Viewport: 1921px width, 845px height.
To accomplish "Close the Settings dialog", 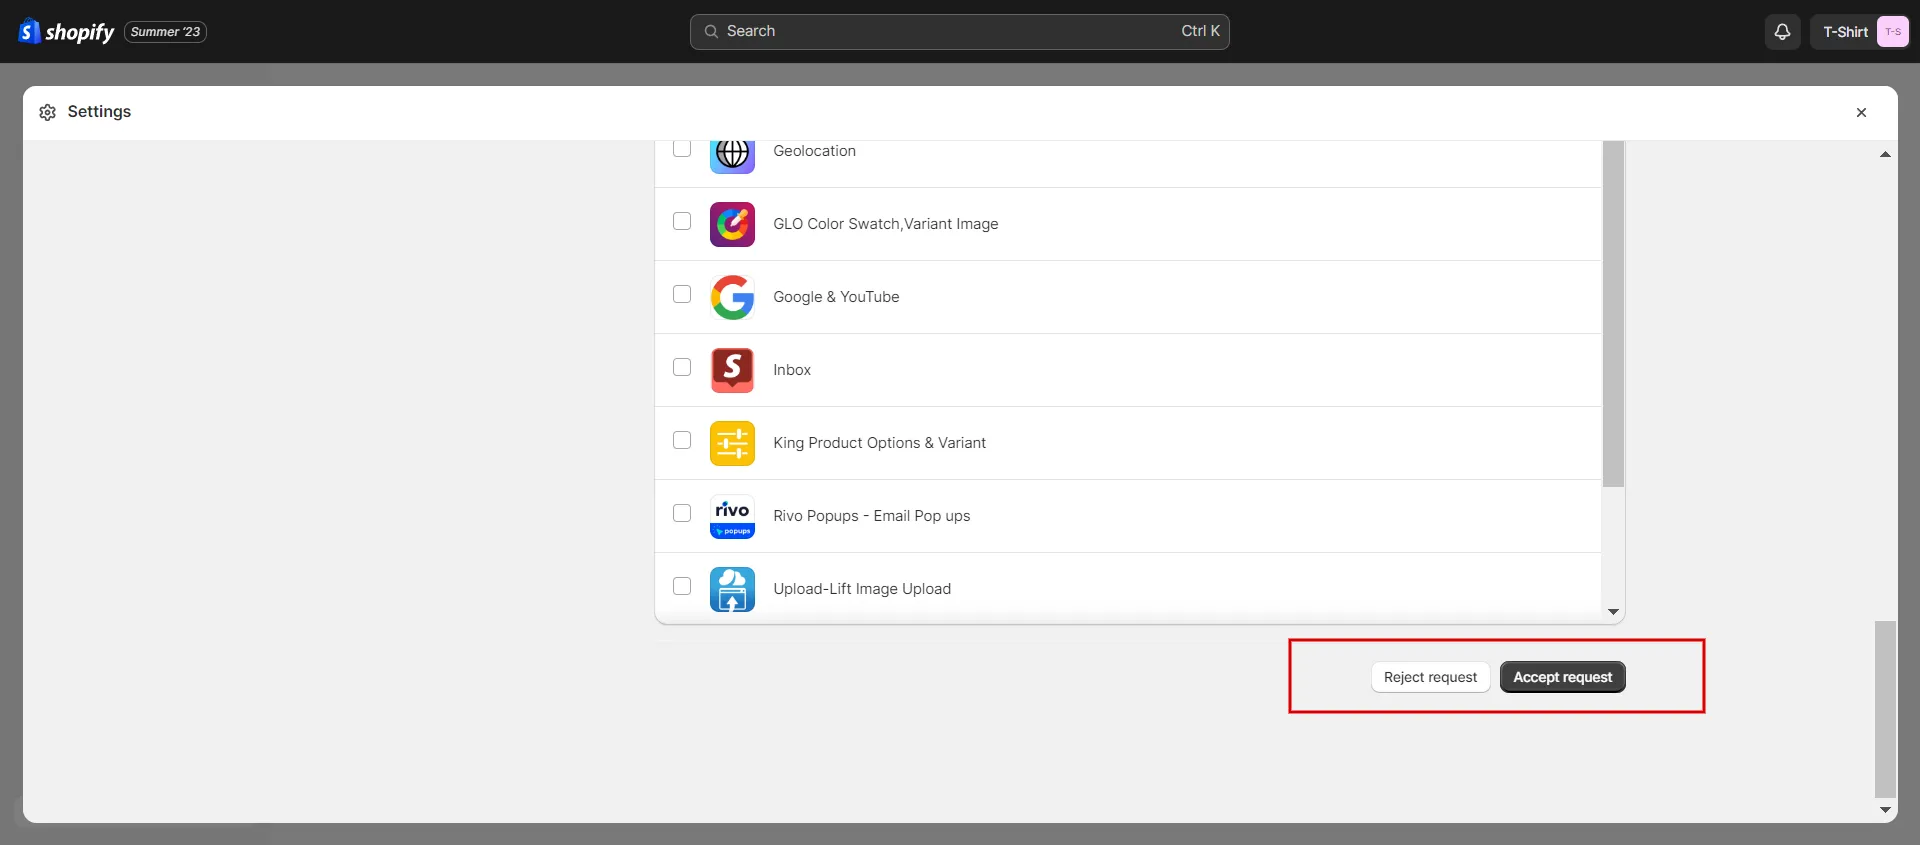I will 1861,112.
